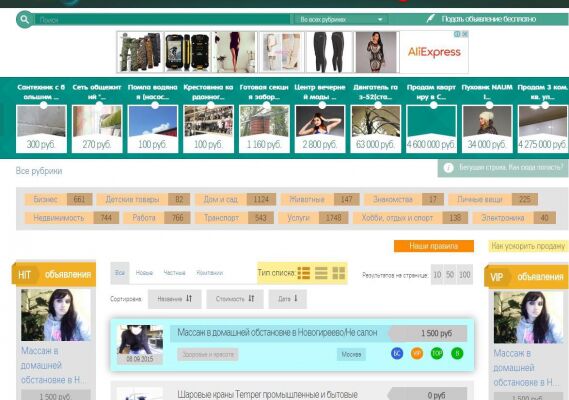Click the green TOP badge icon
This screenshot has height=400, width=569.
pos(437,353)
